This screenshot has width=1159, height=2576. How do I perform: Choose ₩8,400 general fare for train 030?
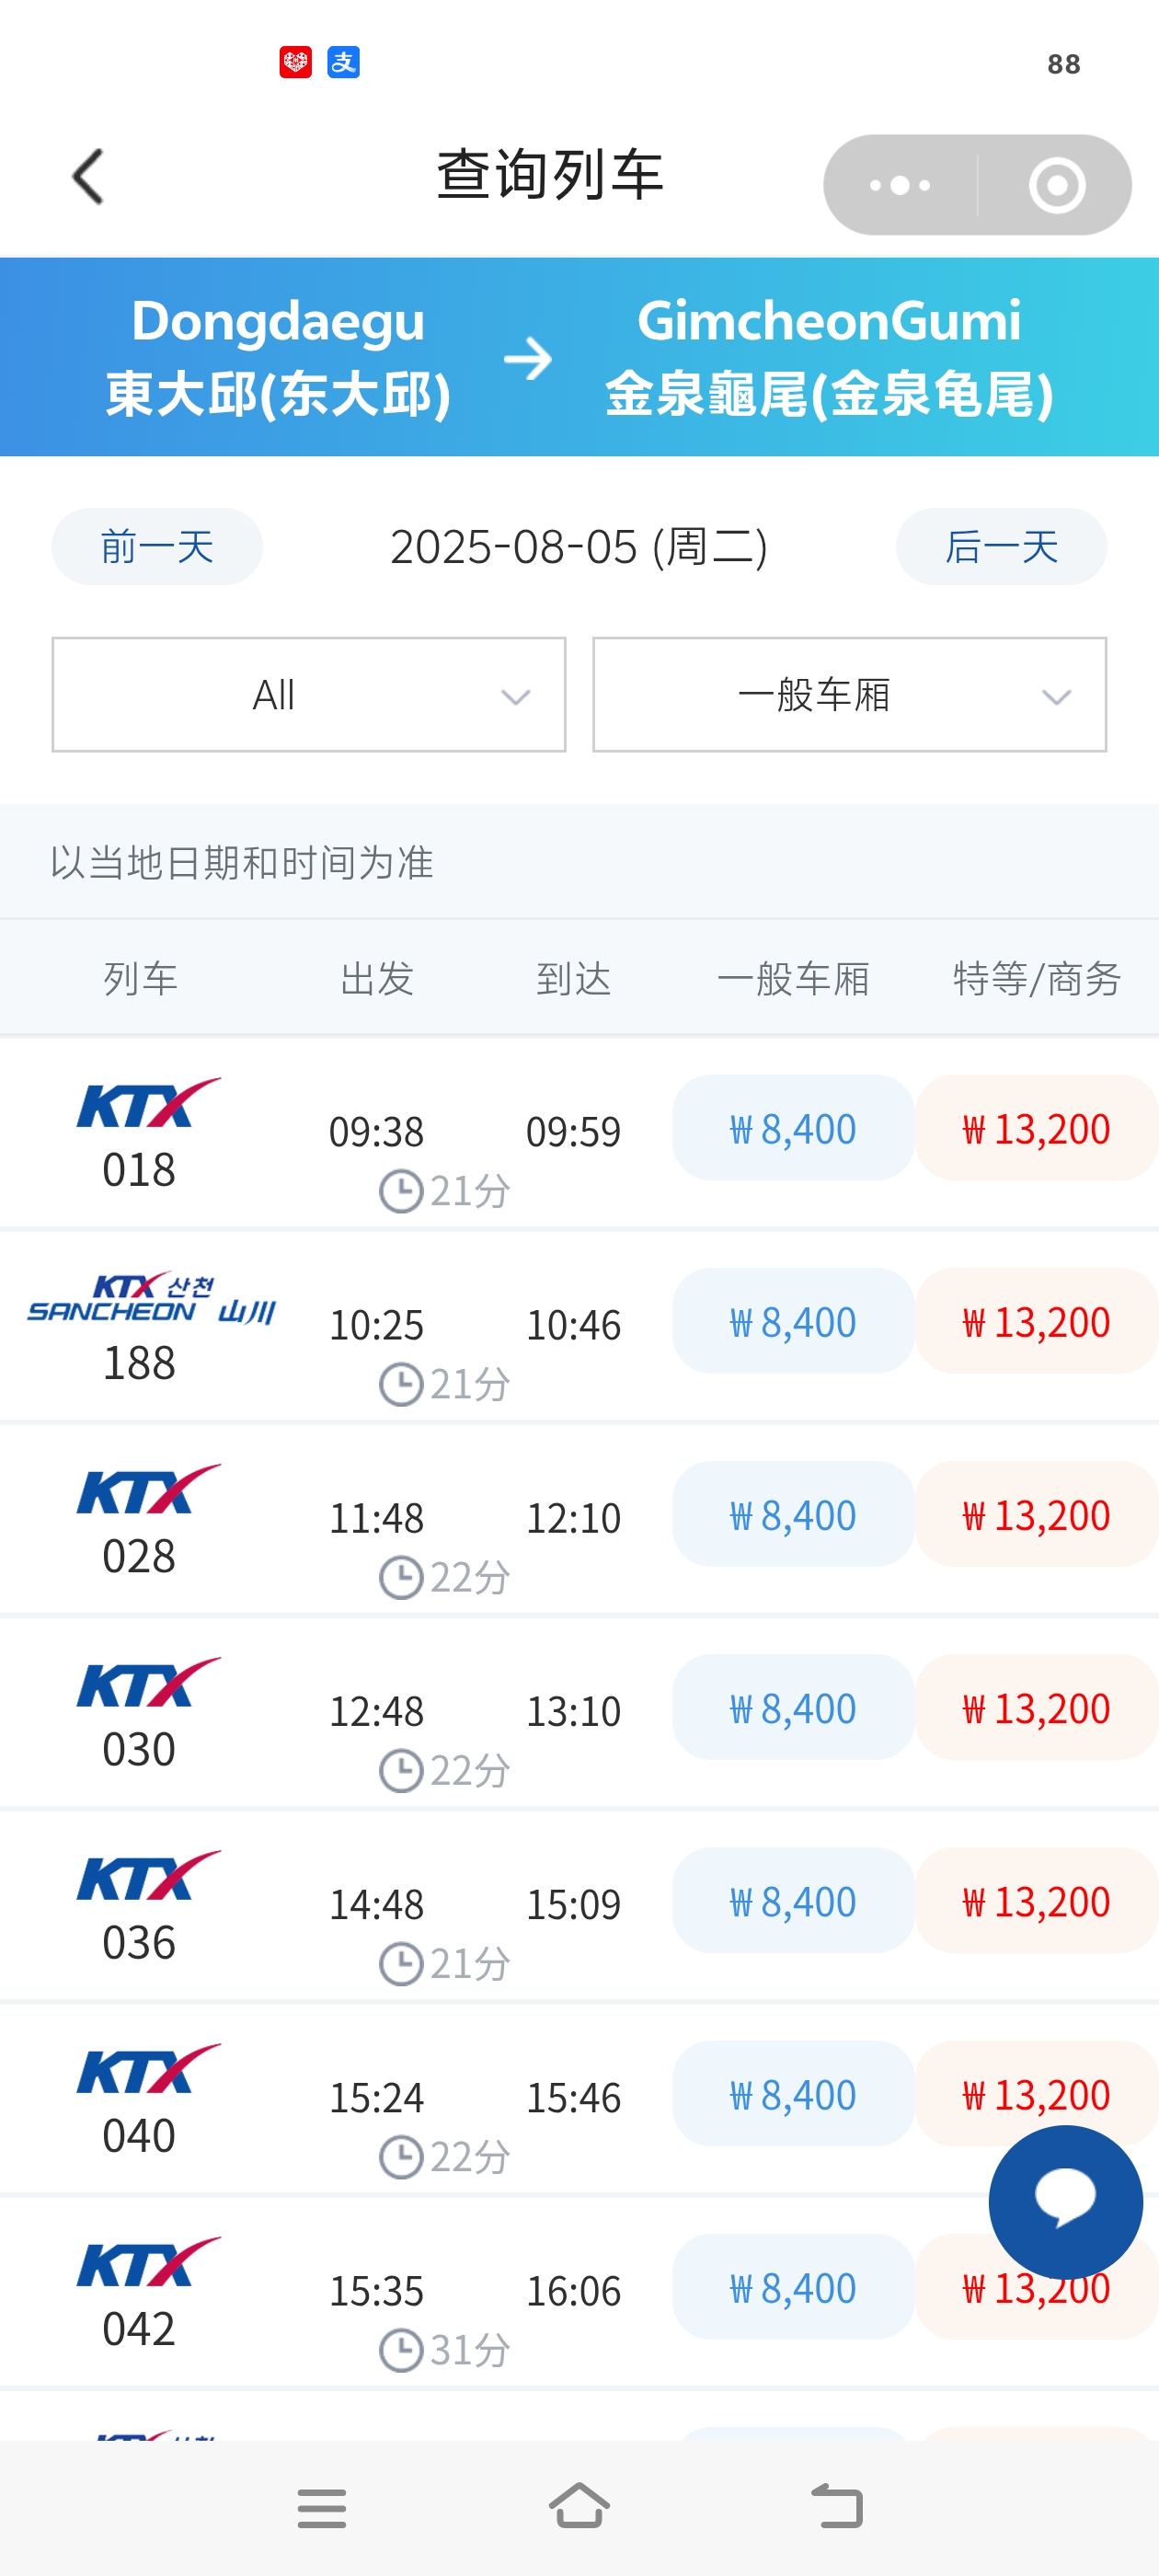792,1708
